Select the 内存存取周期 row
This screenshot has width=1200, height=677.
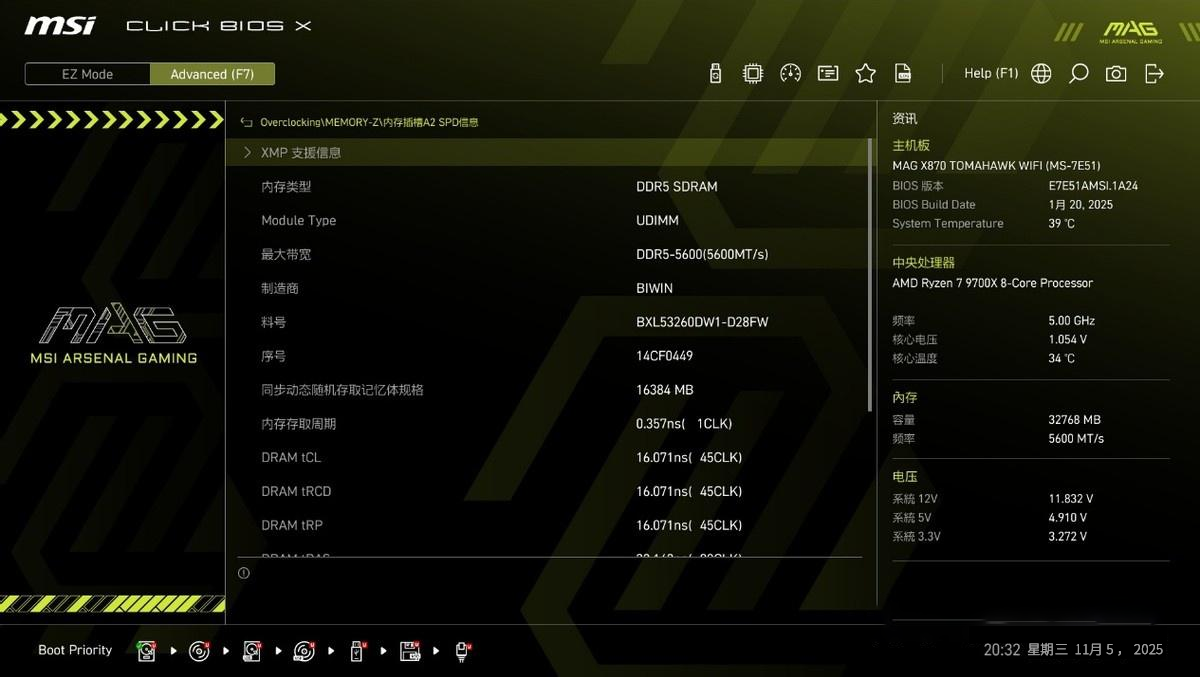(x=549, y=424)
